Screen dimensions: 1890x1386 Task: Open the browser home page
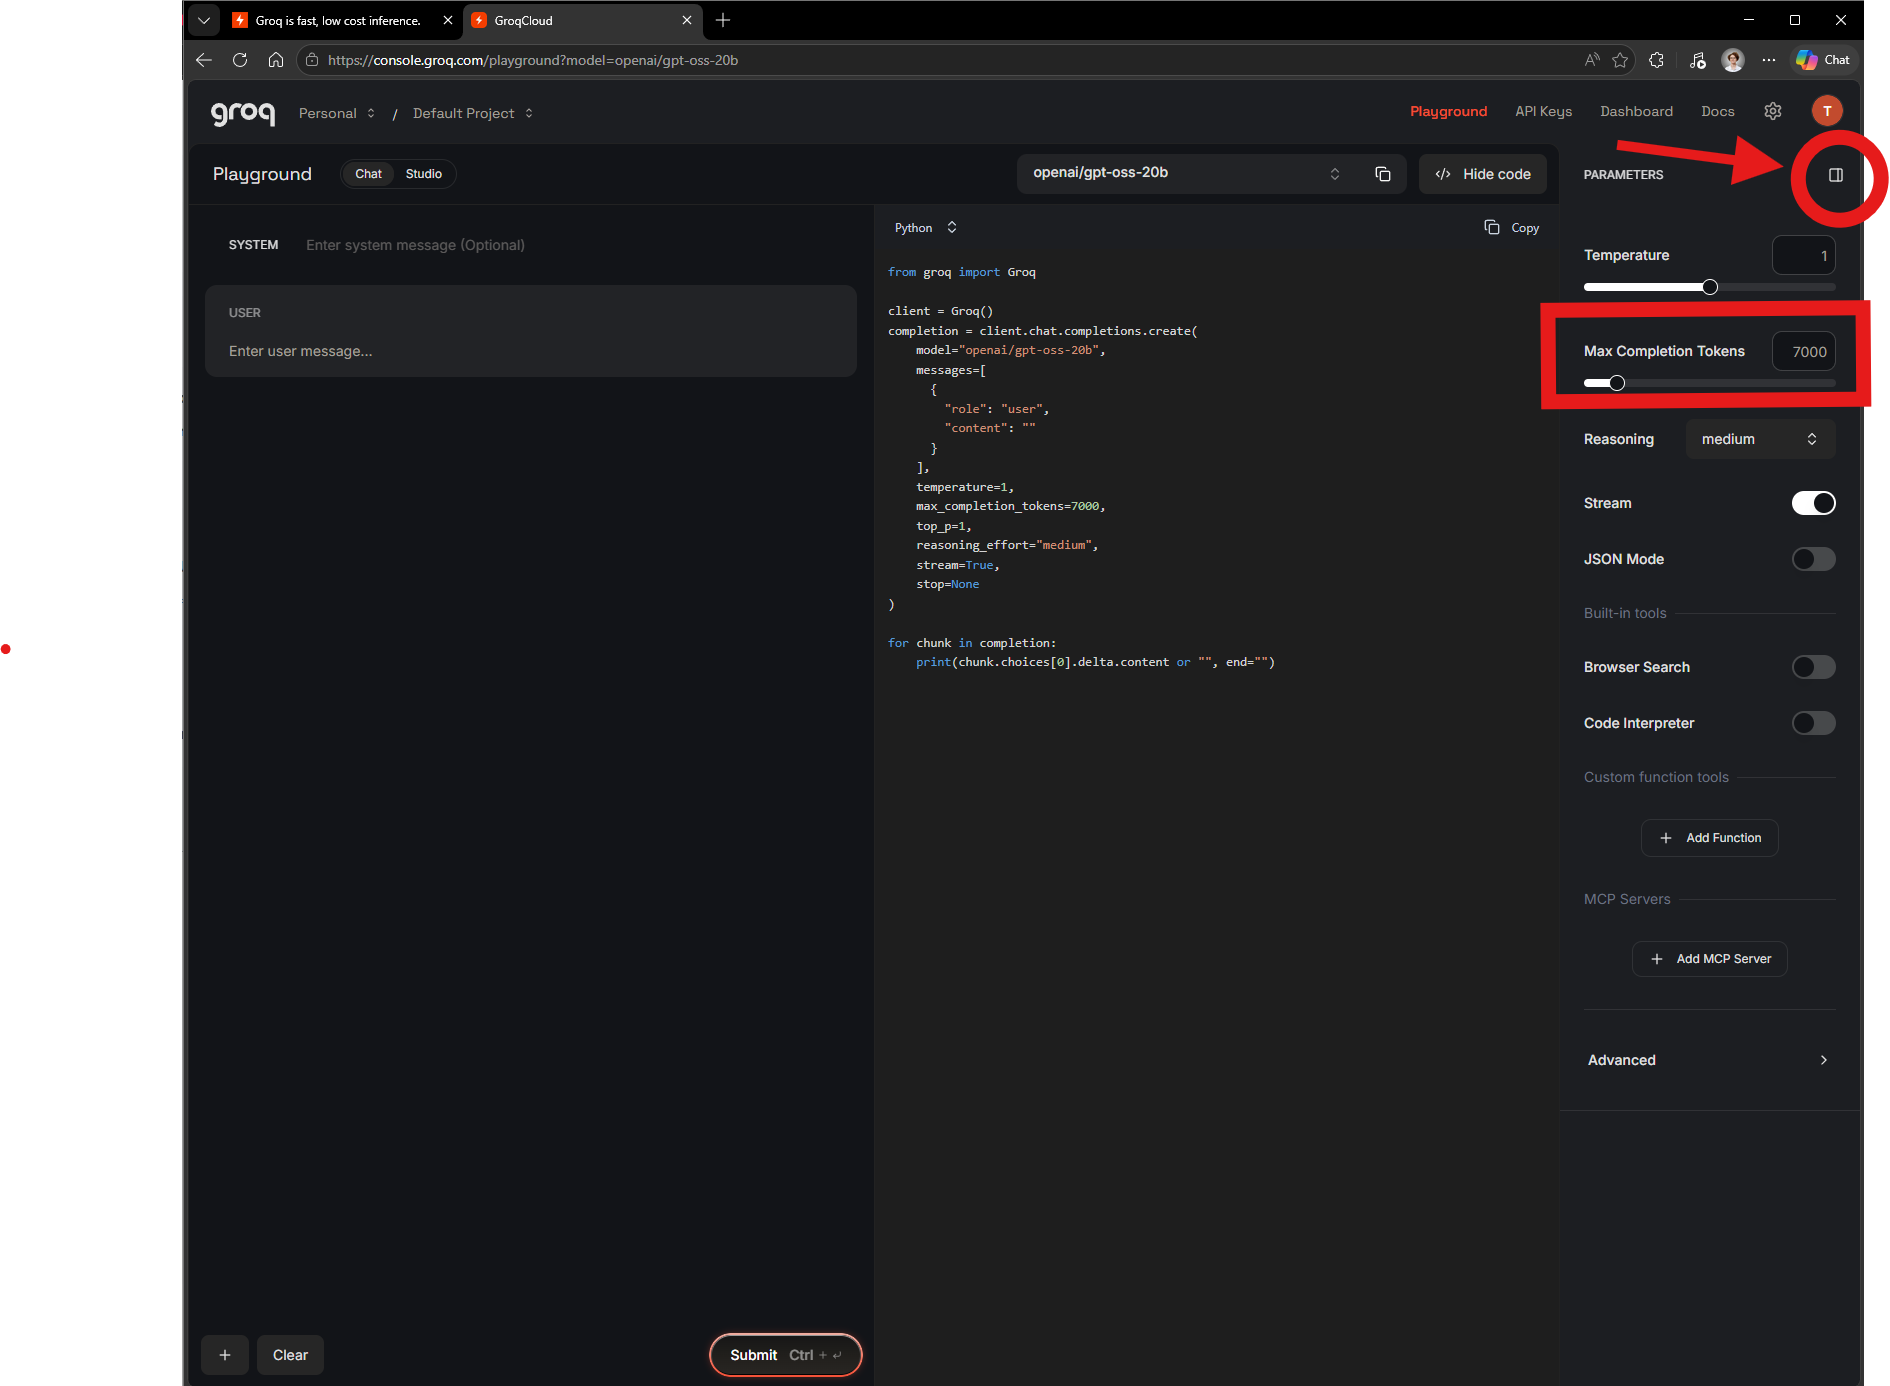(276, 60)
